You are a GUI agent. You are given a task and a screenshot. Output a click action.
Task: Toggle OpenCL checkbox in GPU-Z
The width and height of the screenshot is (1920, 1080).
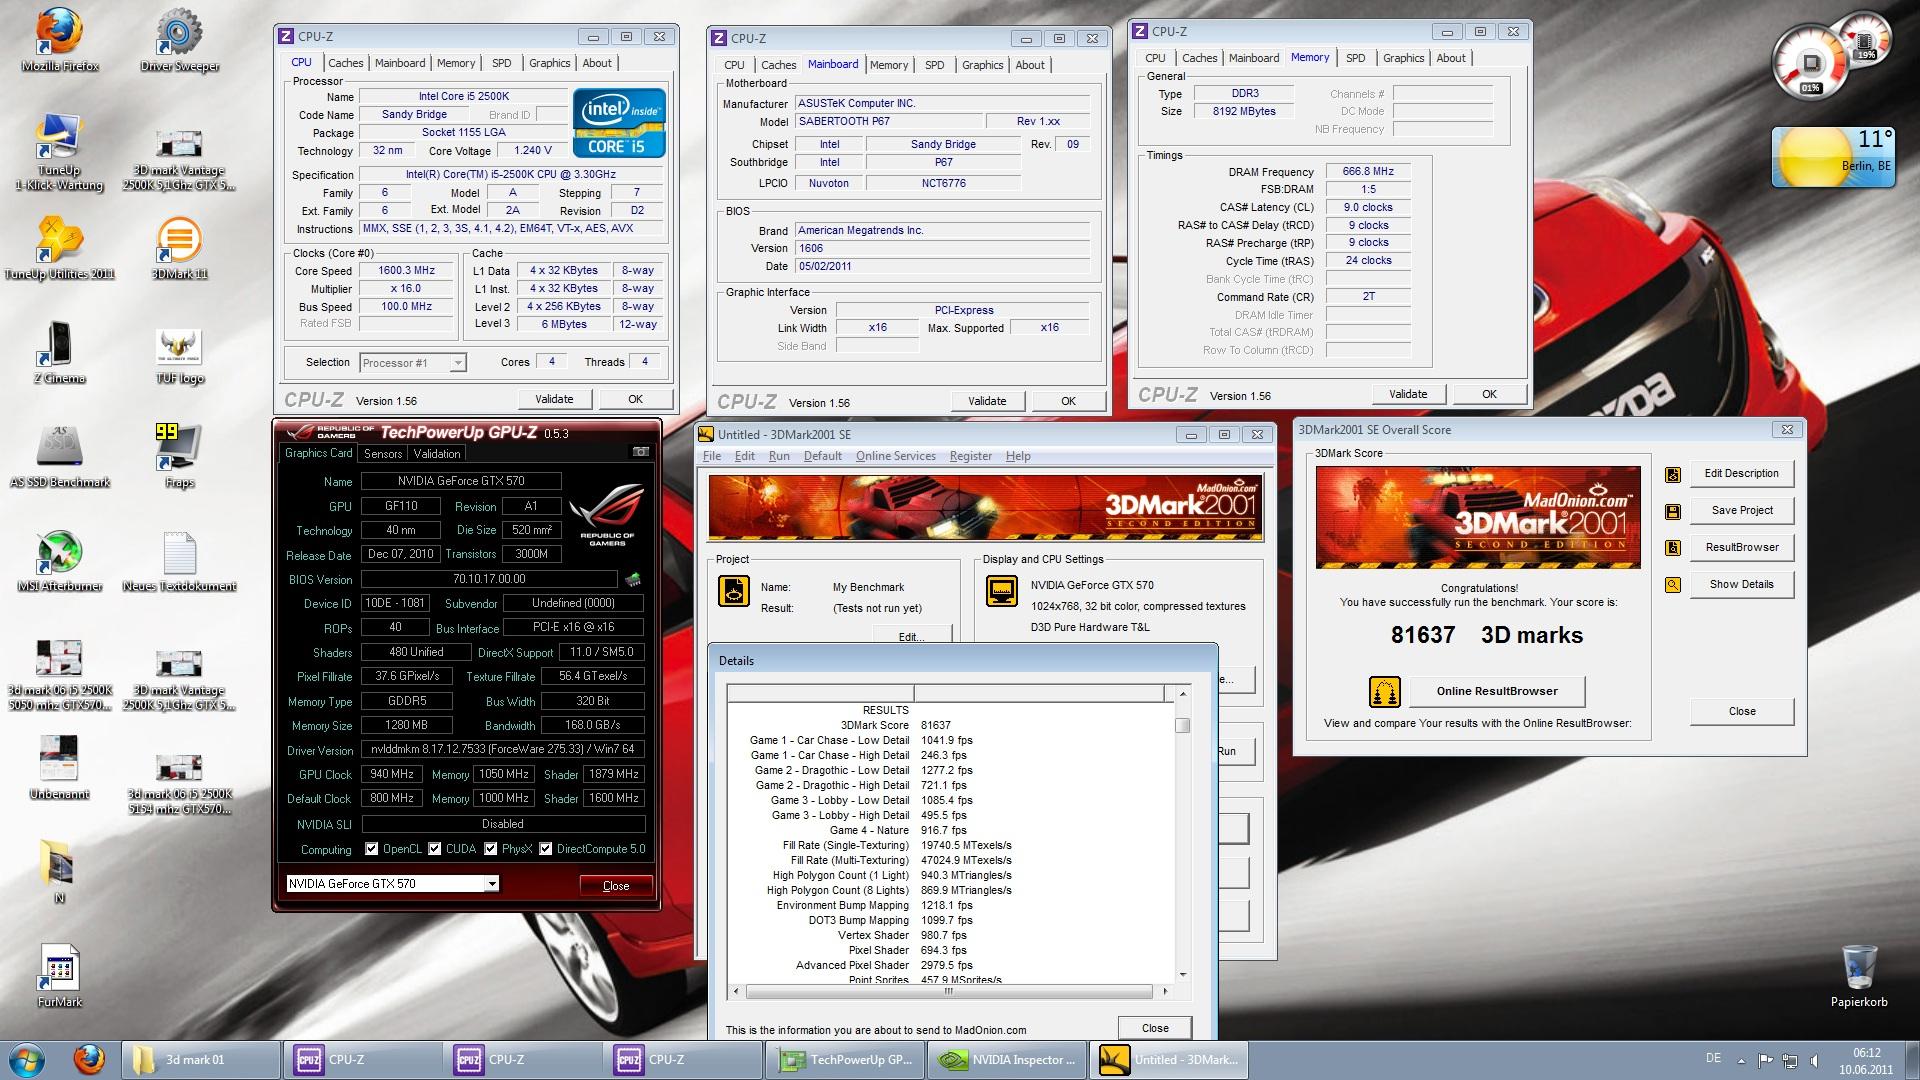(372, 849)
